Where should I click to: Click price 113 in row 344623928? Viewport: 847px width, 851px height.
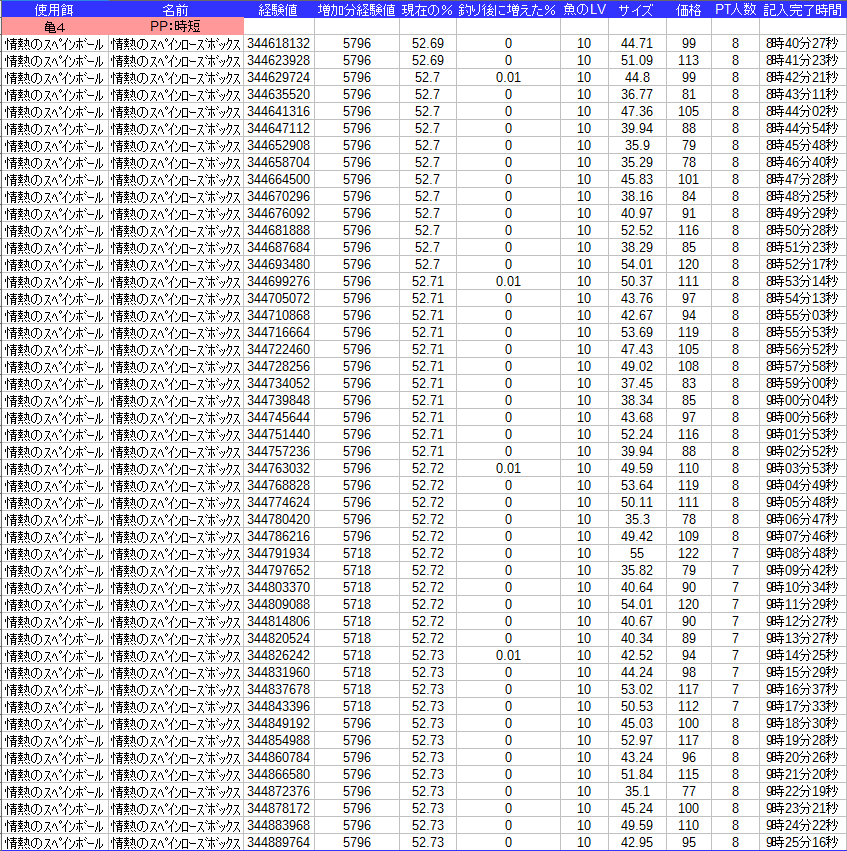(689, 60)
